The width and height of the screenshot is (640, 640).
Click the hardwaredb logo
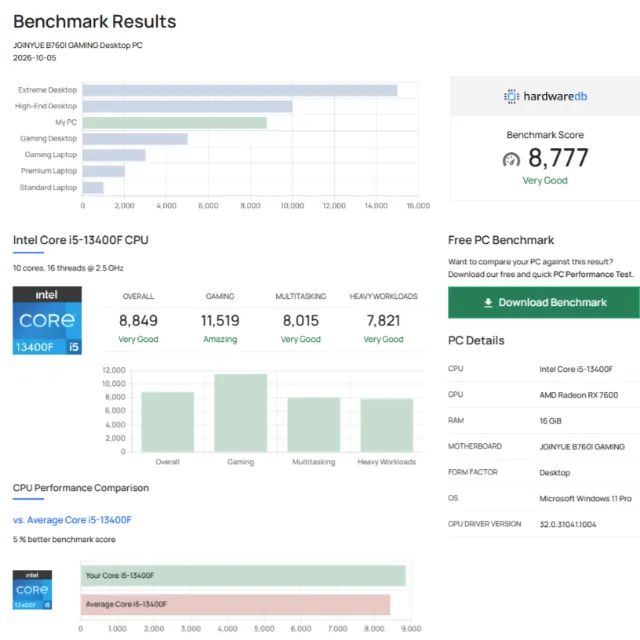(545, 97)
